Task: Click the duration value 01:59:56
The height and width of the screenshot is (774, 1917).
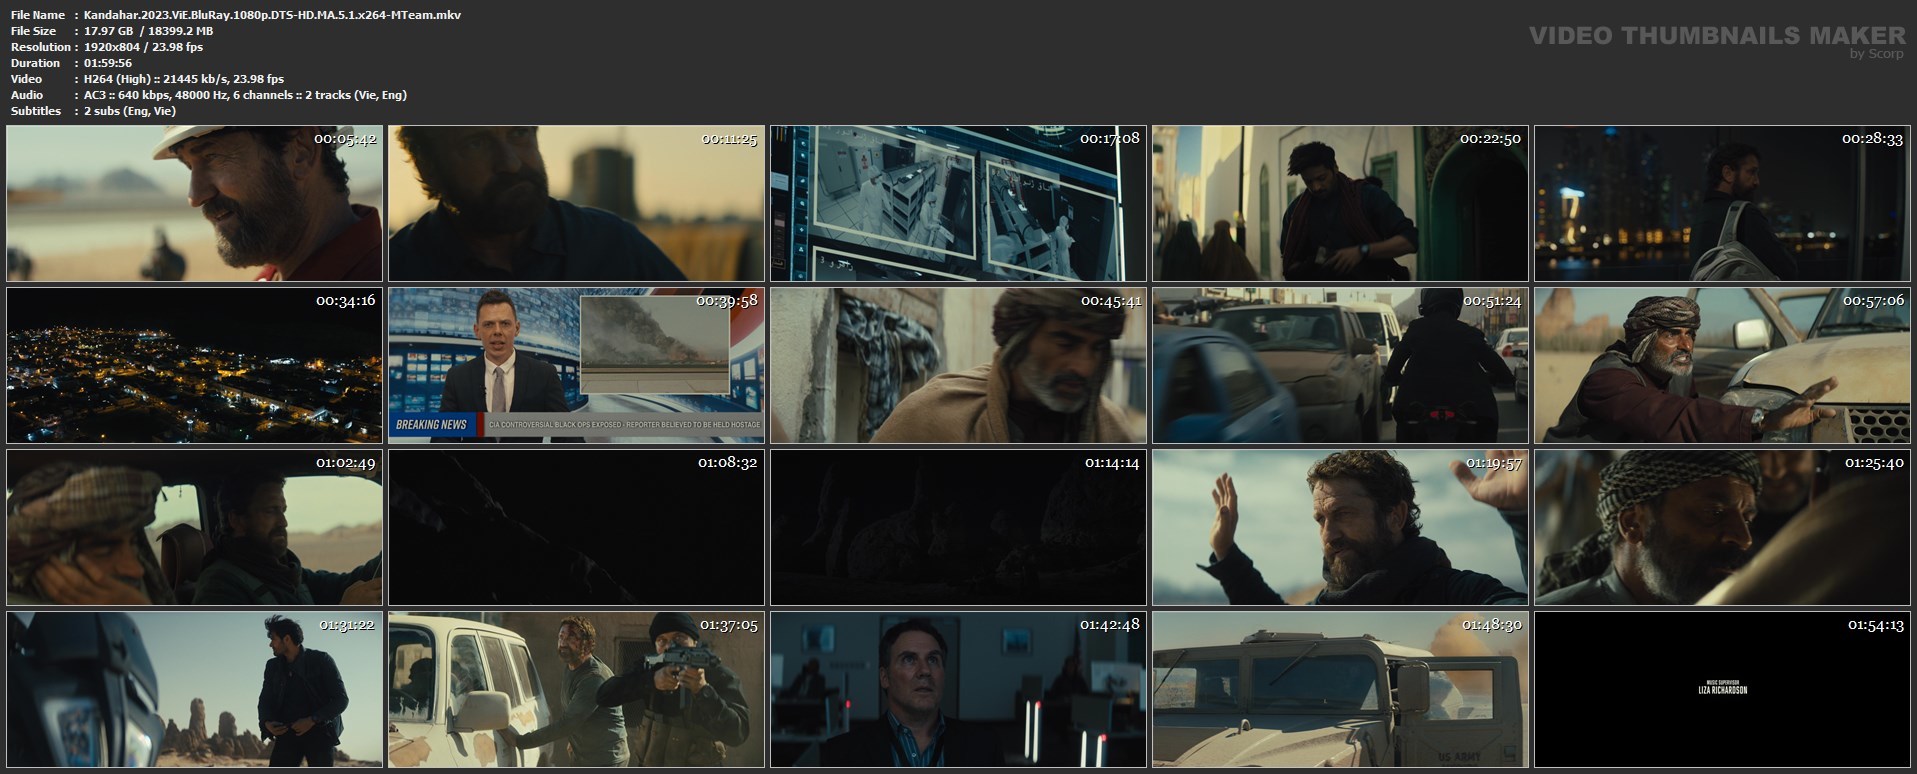Action: pyautogui.click(x=108, y=63)
